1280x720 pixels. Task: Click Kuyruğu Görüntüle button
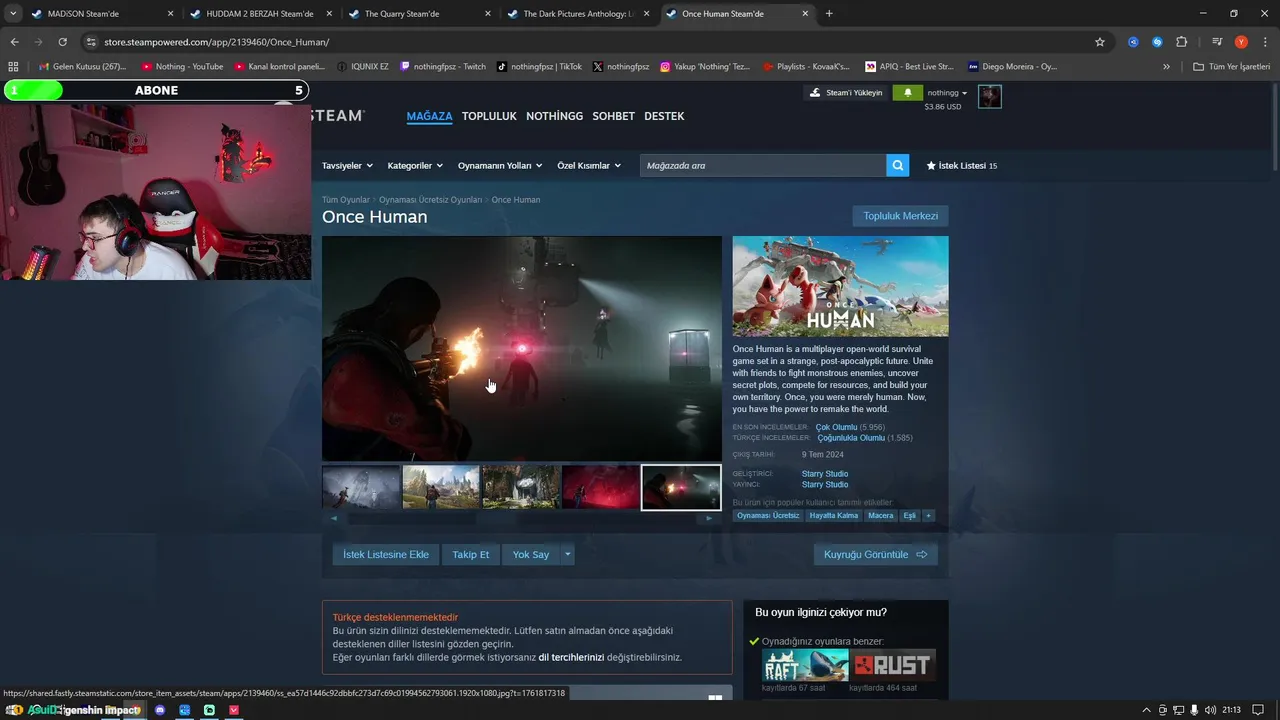pyautogui.click(x=876, y=554)
